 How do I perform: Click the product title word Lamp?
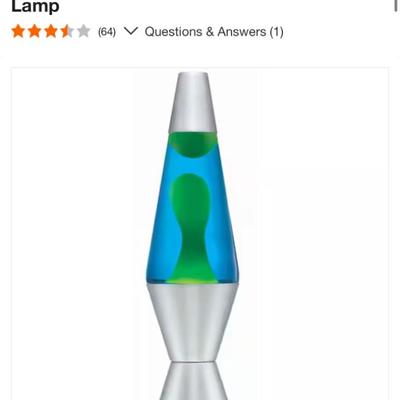(35, 6)
